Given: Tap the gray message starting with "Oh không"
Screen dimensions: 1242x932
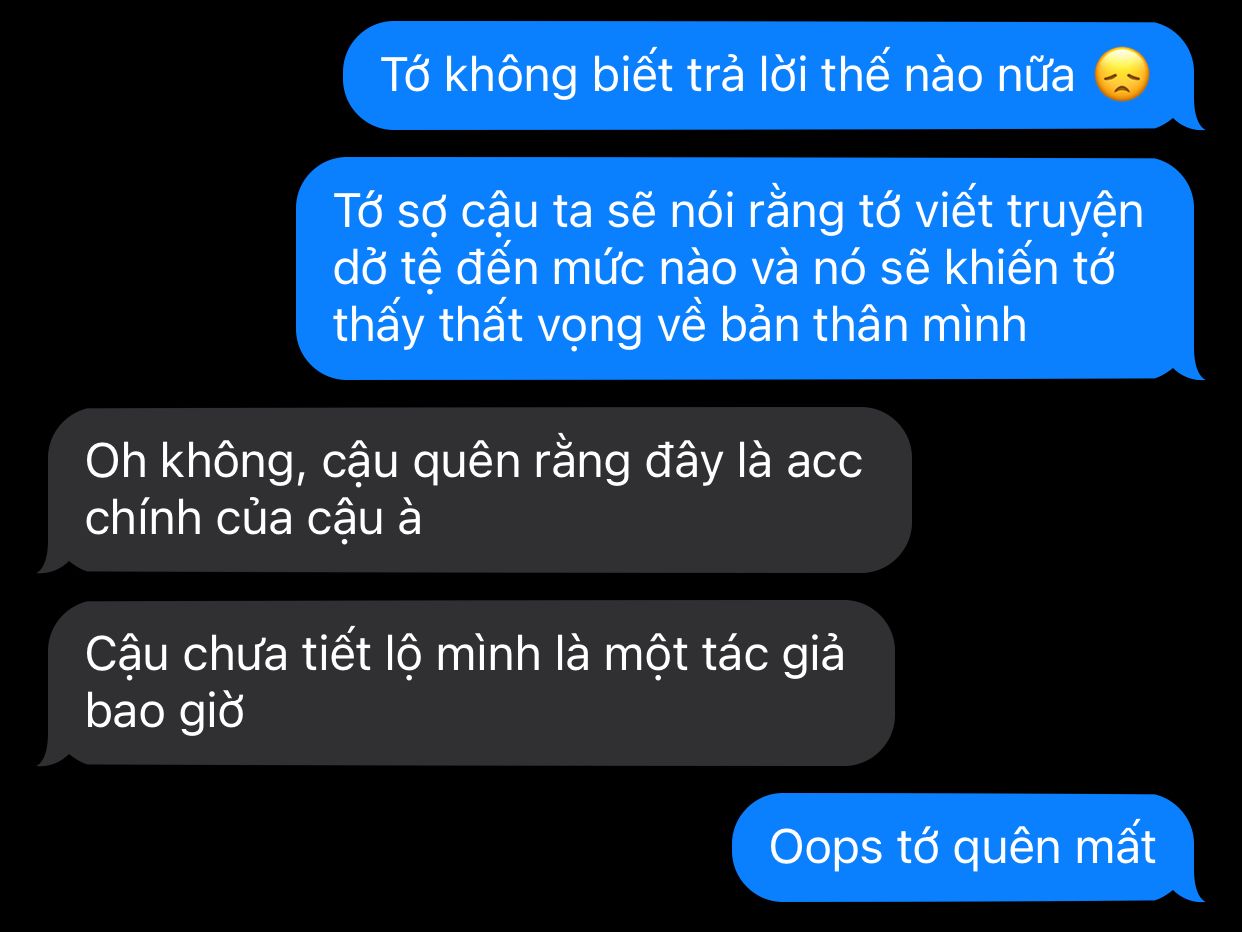Looking at the screenshot, I should pyautogui.click(x=475, y=490).
